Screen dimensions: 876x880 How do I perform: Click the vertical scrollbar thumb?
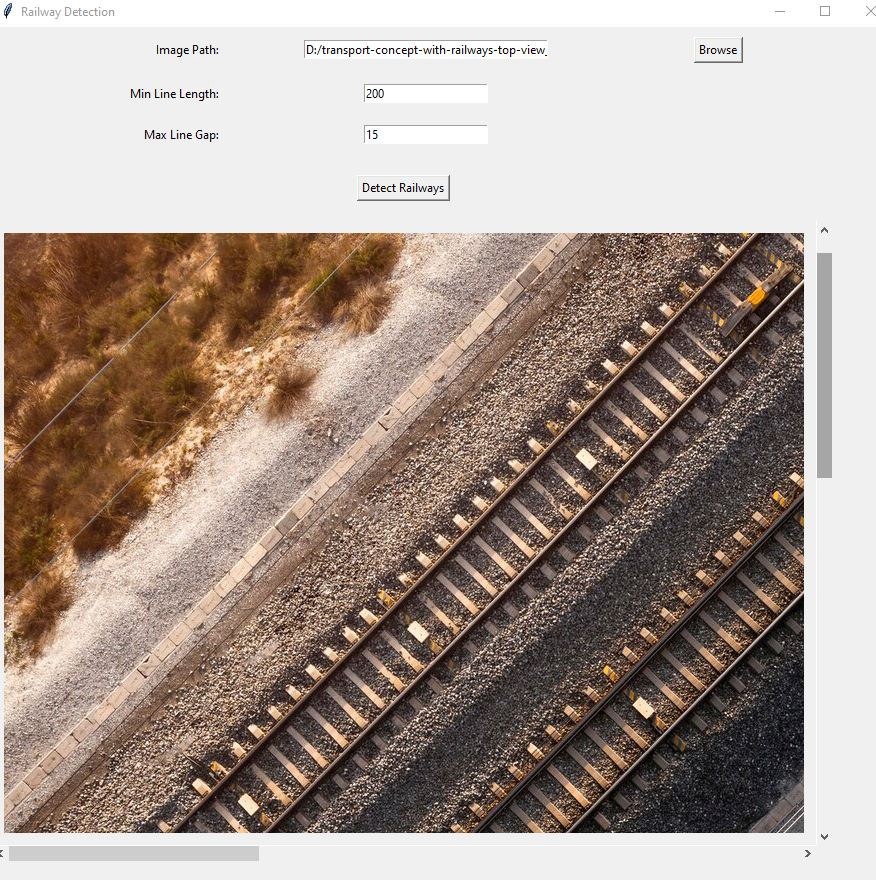click(824, 365)
